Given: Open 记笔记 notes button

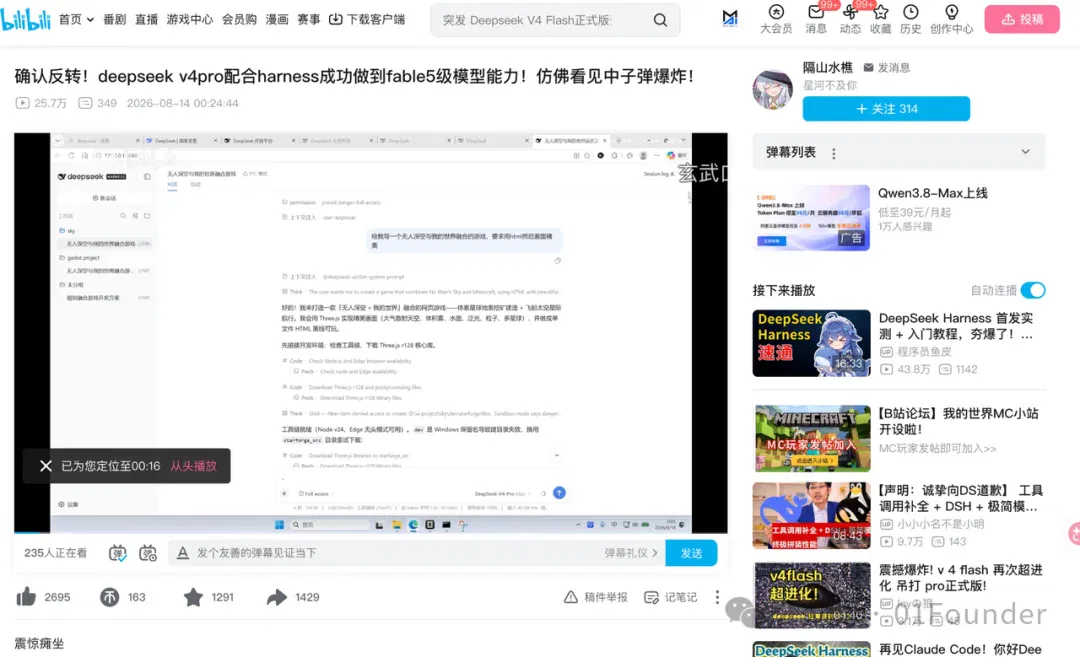Looking at the screenshot, I should [x=671, y=597].
